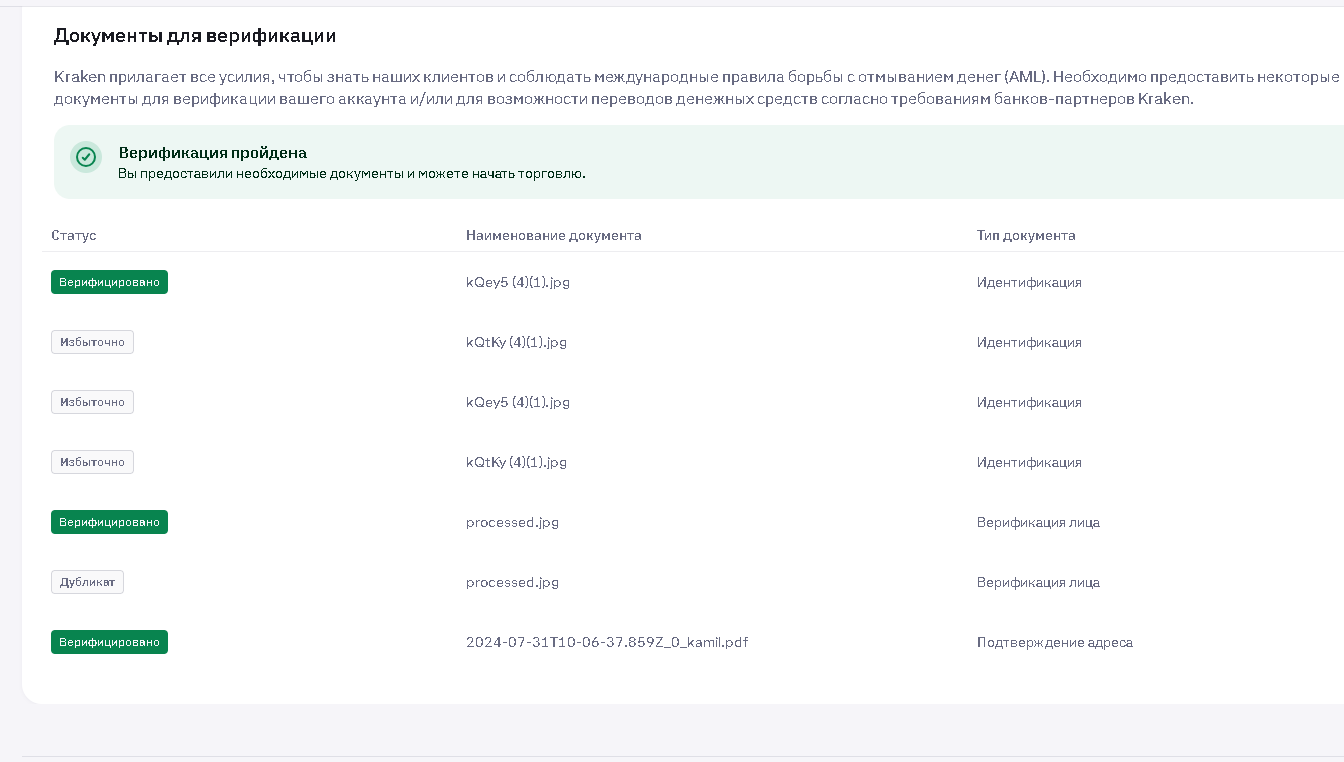The height and width of the screenshot is (762, 1344).
Task: Open the verified processed.jpg document
Action: click(512, 522)
